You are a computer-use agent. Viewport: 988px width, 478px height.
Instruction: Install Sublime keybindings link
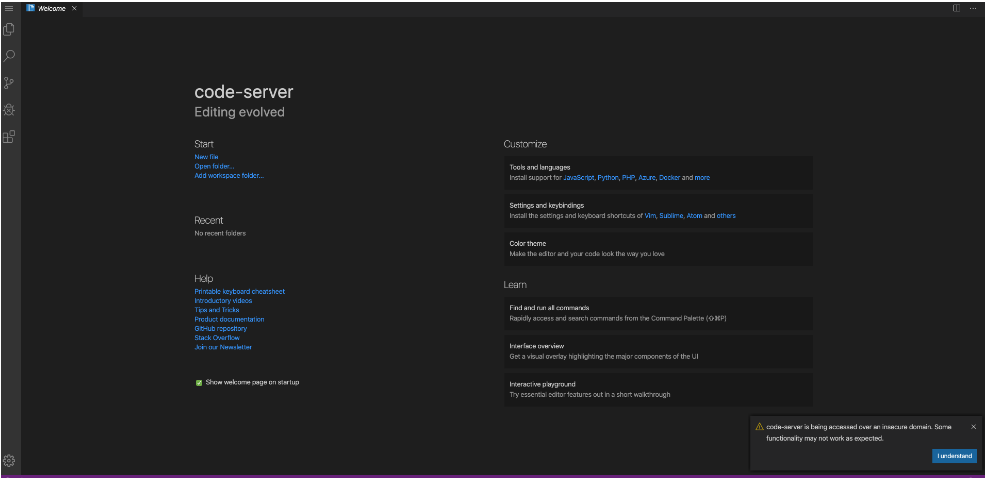coord(672,215)
